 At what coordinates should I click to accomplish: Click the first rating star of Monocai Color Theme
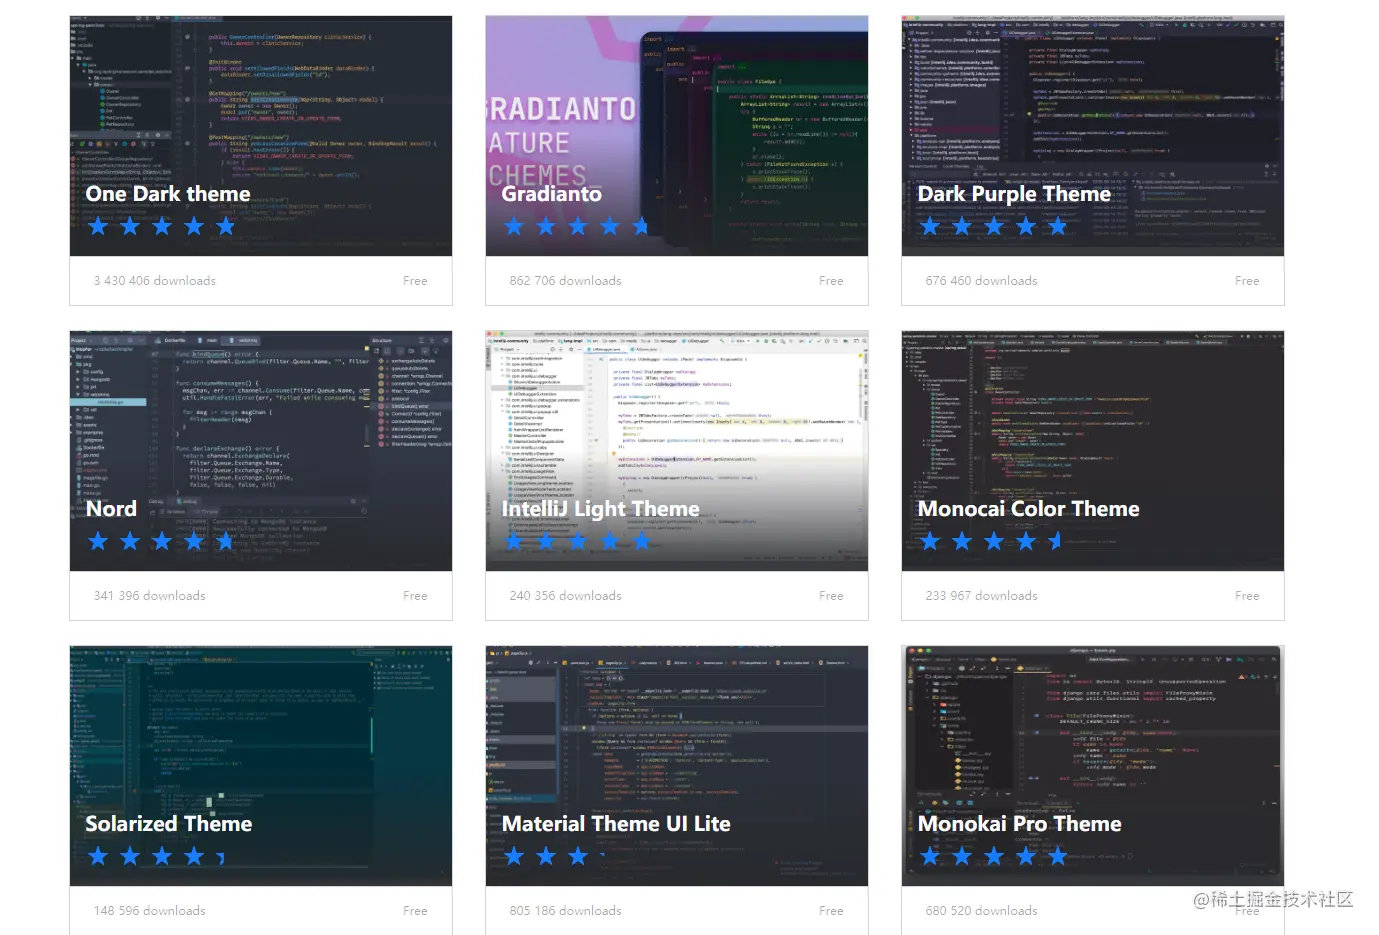930,541
